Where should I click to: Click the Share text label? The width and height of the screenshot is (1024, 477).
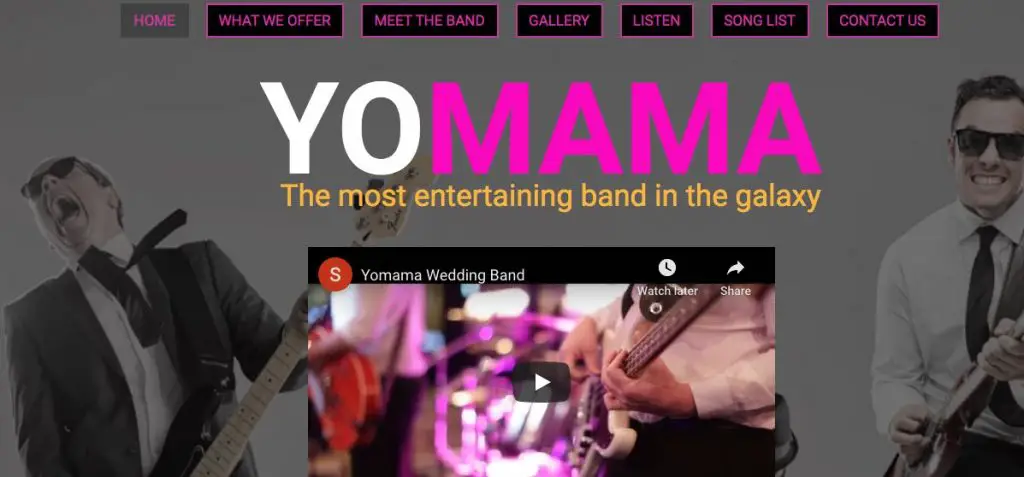click(735, 291)
